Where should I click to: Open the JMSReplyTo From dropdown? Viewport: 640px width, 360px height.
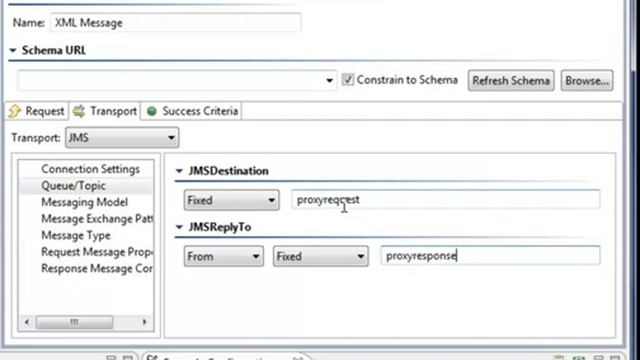coord(223,256)
